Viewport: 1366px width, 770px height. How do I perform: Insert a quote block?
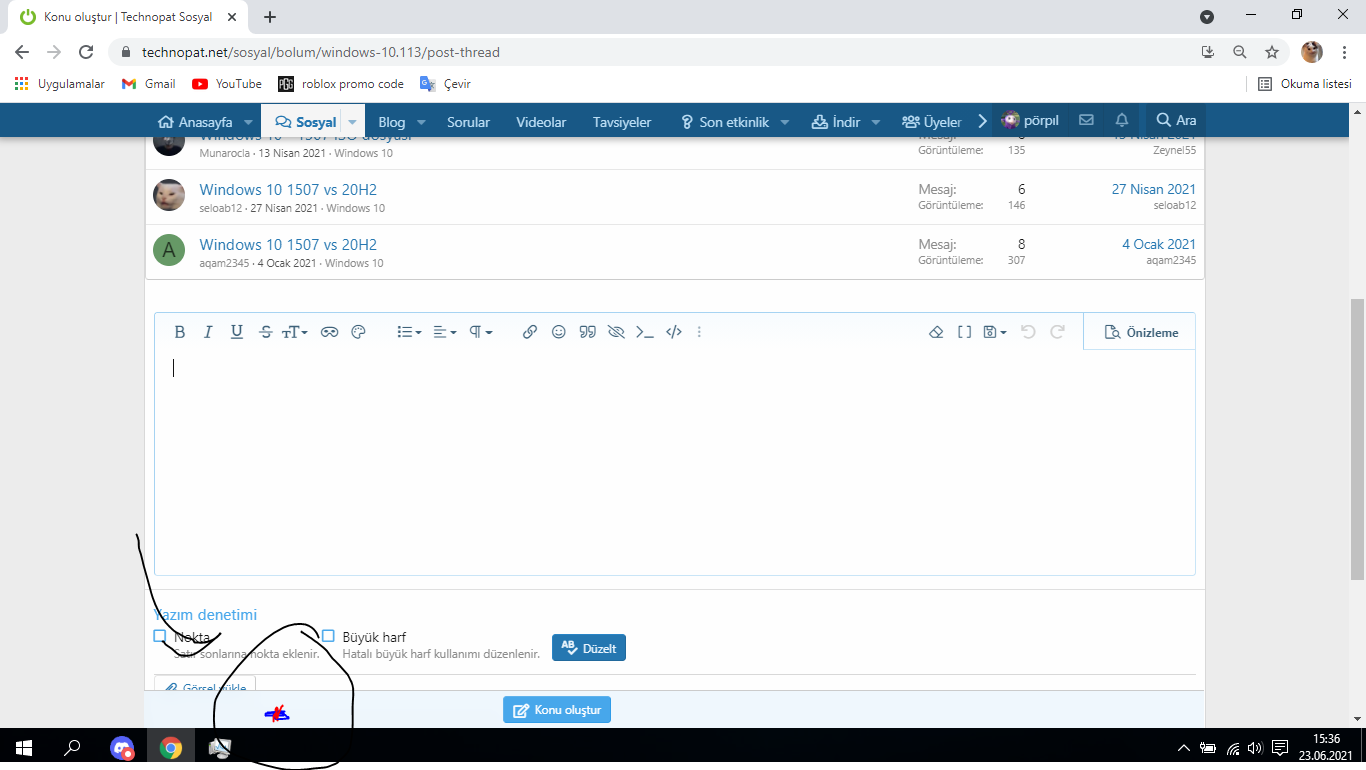[x=588, y=332]
